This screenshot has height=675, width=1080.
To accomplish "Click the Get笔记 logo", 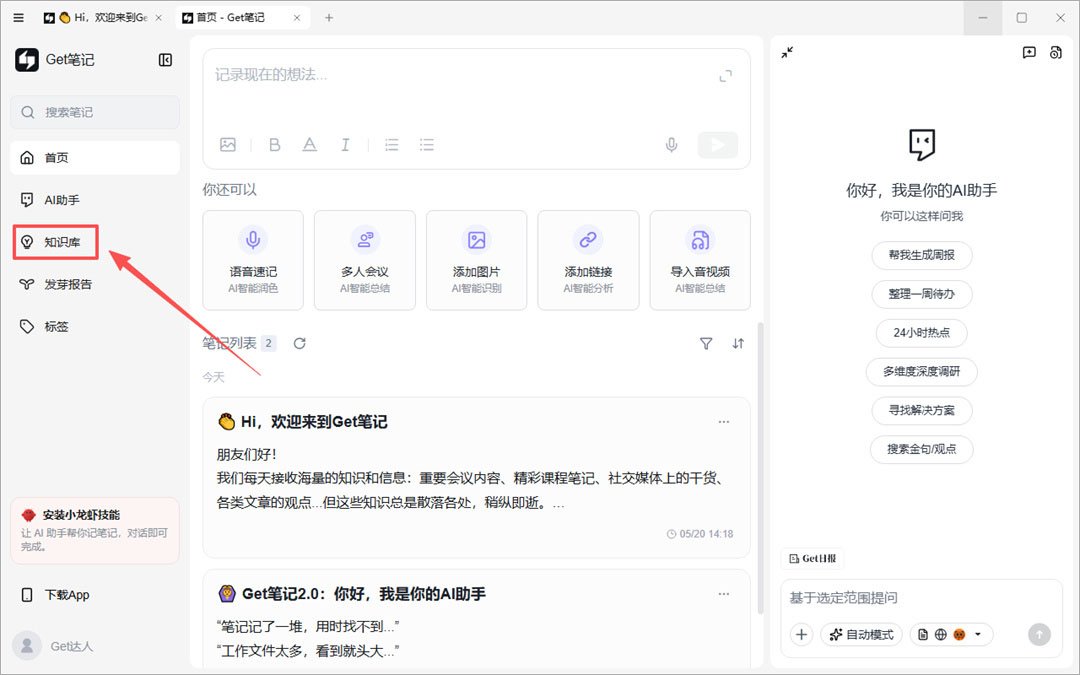I will point(28,60).
